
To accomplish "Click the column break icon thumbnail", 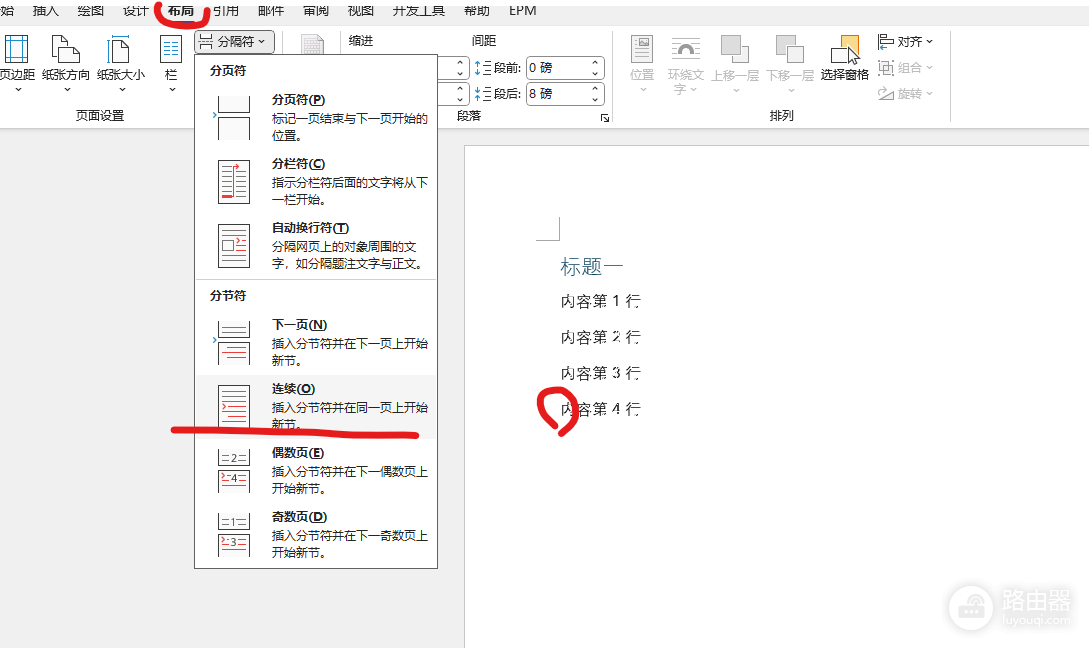I will pos(233,181).
